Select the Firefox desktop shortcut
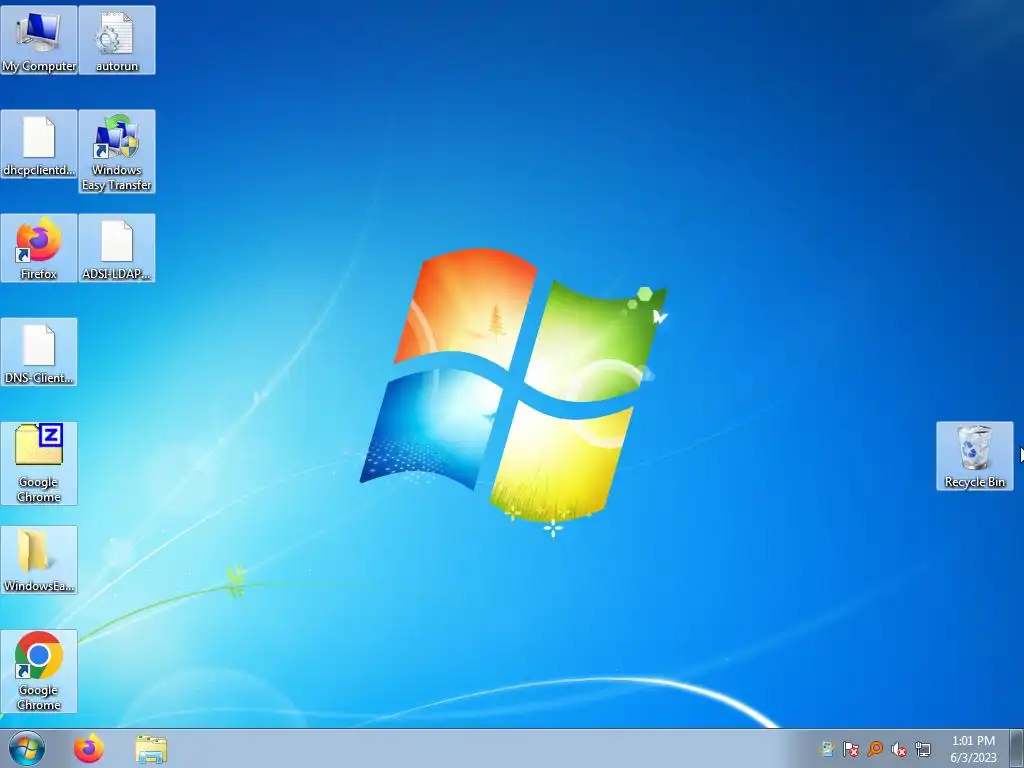 [x=39, y=248]
